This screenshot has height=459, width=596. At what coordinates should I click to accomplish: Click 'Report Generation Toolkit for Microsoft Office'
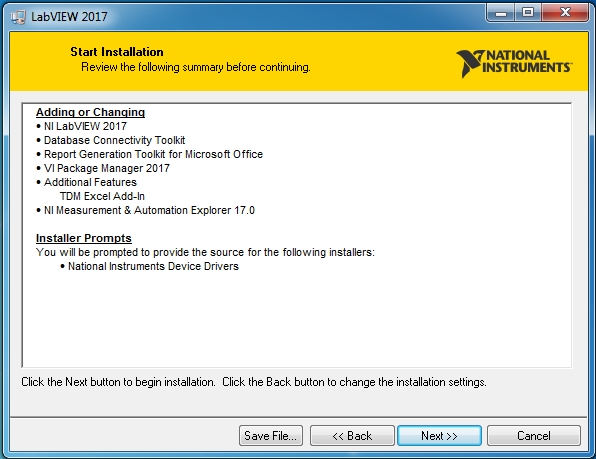point(153,154)
